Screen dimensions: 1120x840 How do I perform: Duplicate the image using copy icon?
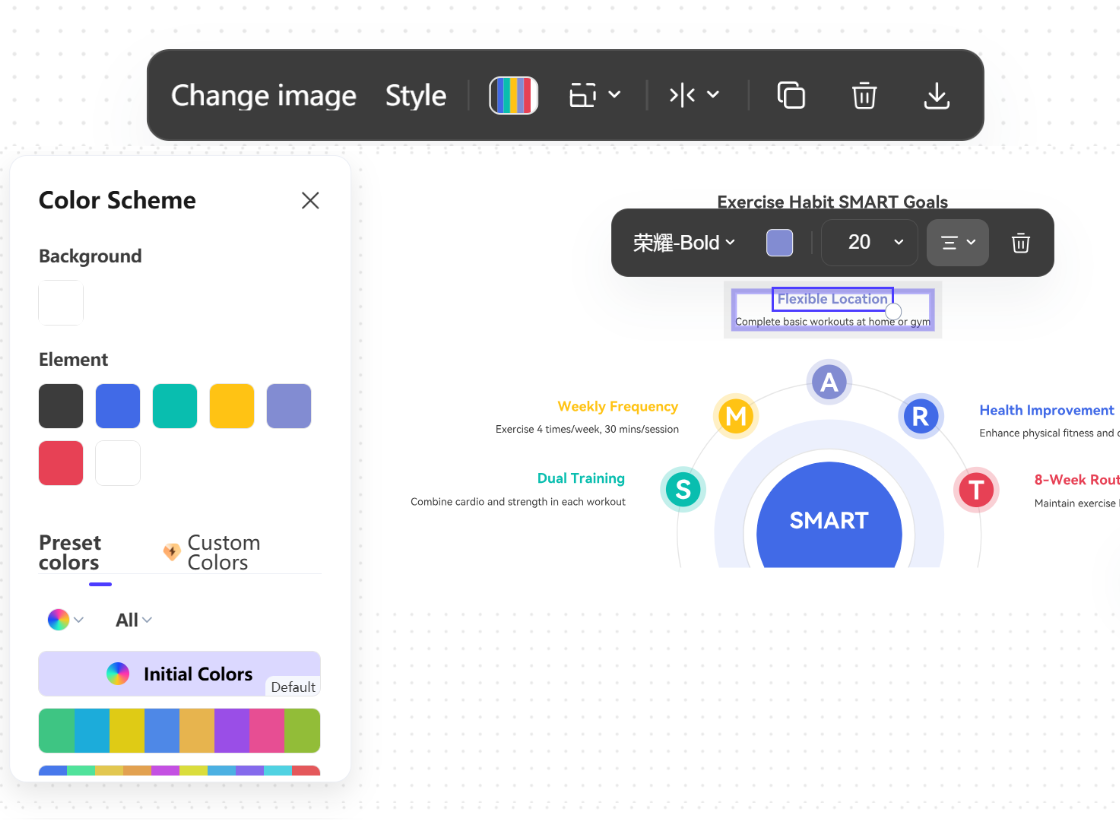coord(791,95)
